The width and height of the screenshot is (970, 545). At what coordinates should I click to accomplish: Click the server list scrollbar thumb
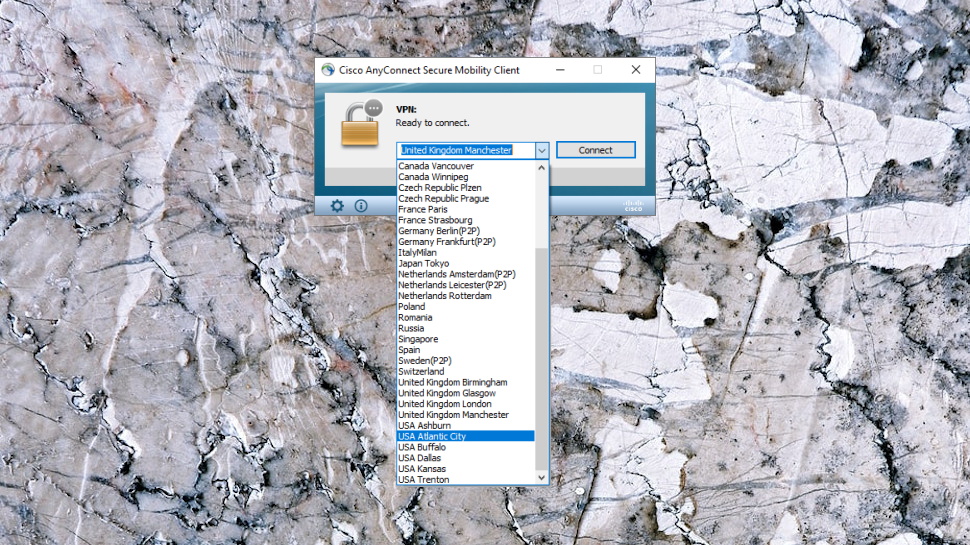[x=541, y=359]
